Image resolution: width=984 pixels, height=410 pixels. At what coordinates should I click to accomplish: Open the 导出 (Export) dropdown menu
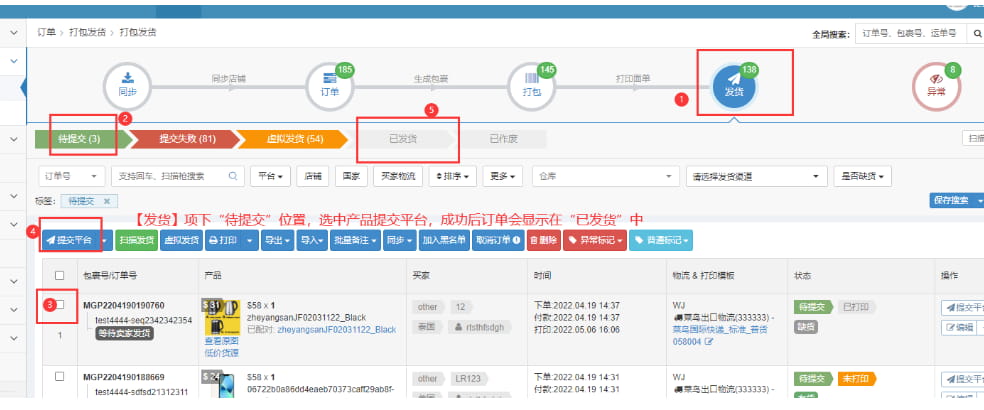[275, 240]
